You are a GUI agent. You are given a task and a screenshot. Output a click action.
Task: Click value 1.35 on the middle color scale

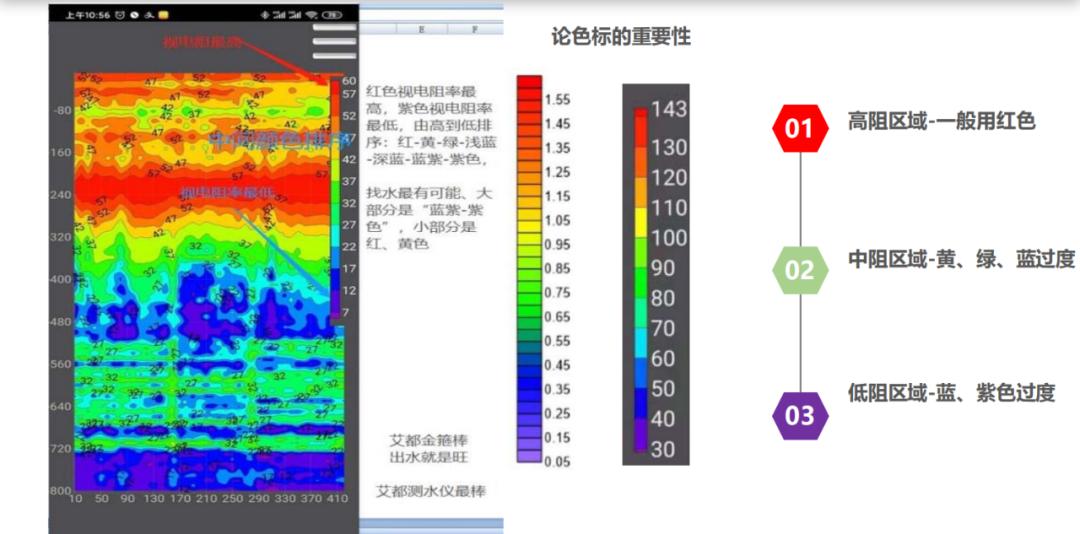[557, 147]
